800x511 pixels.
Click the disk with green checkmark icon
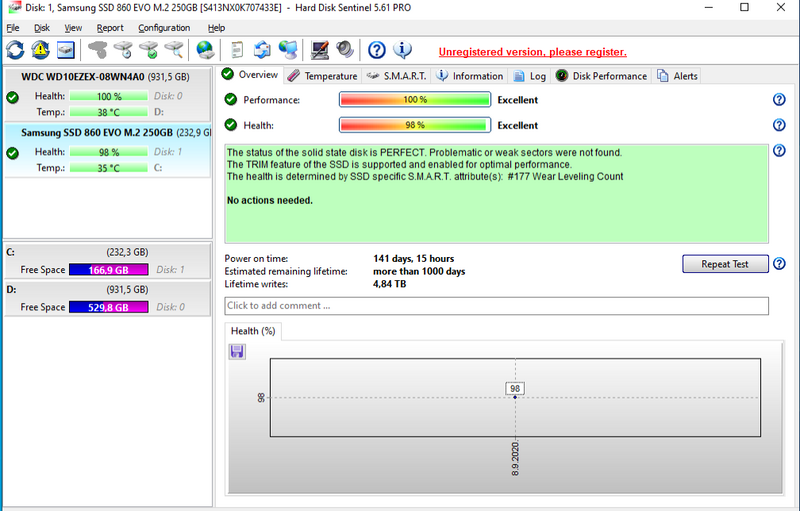point(148,50)
